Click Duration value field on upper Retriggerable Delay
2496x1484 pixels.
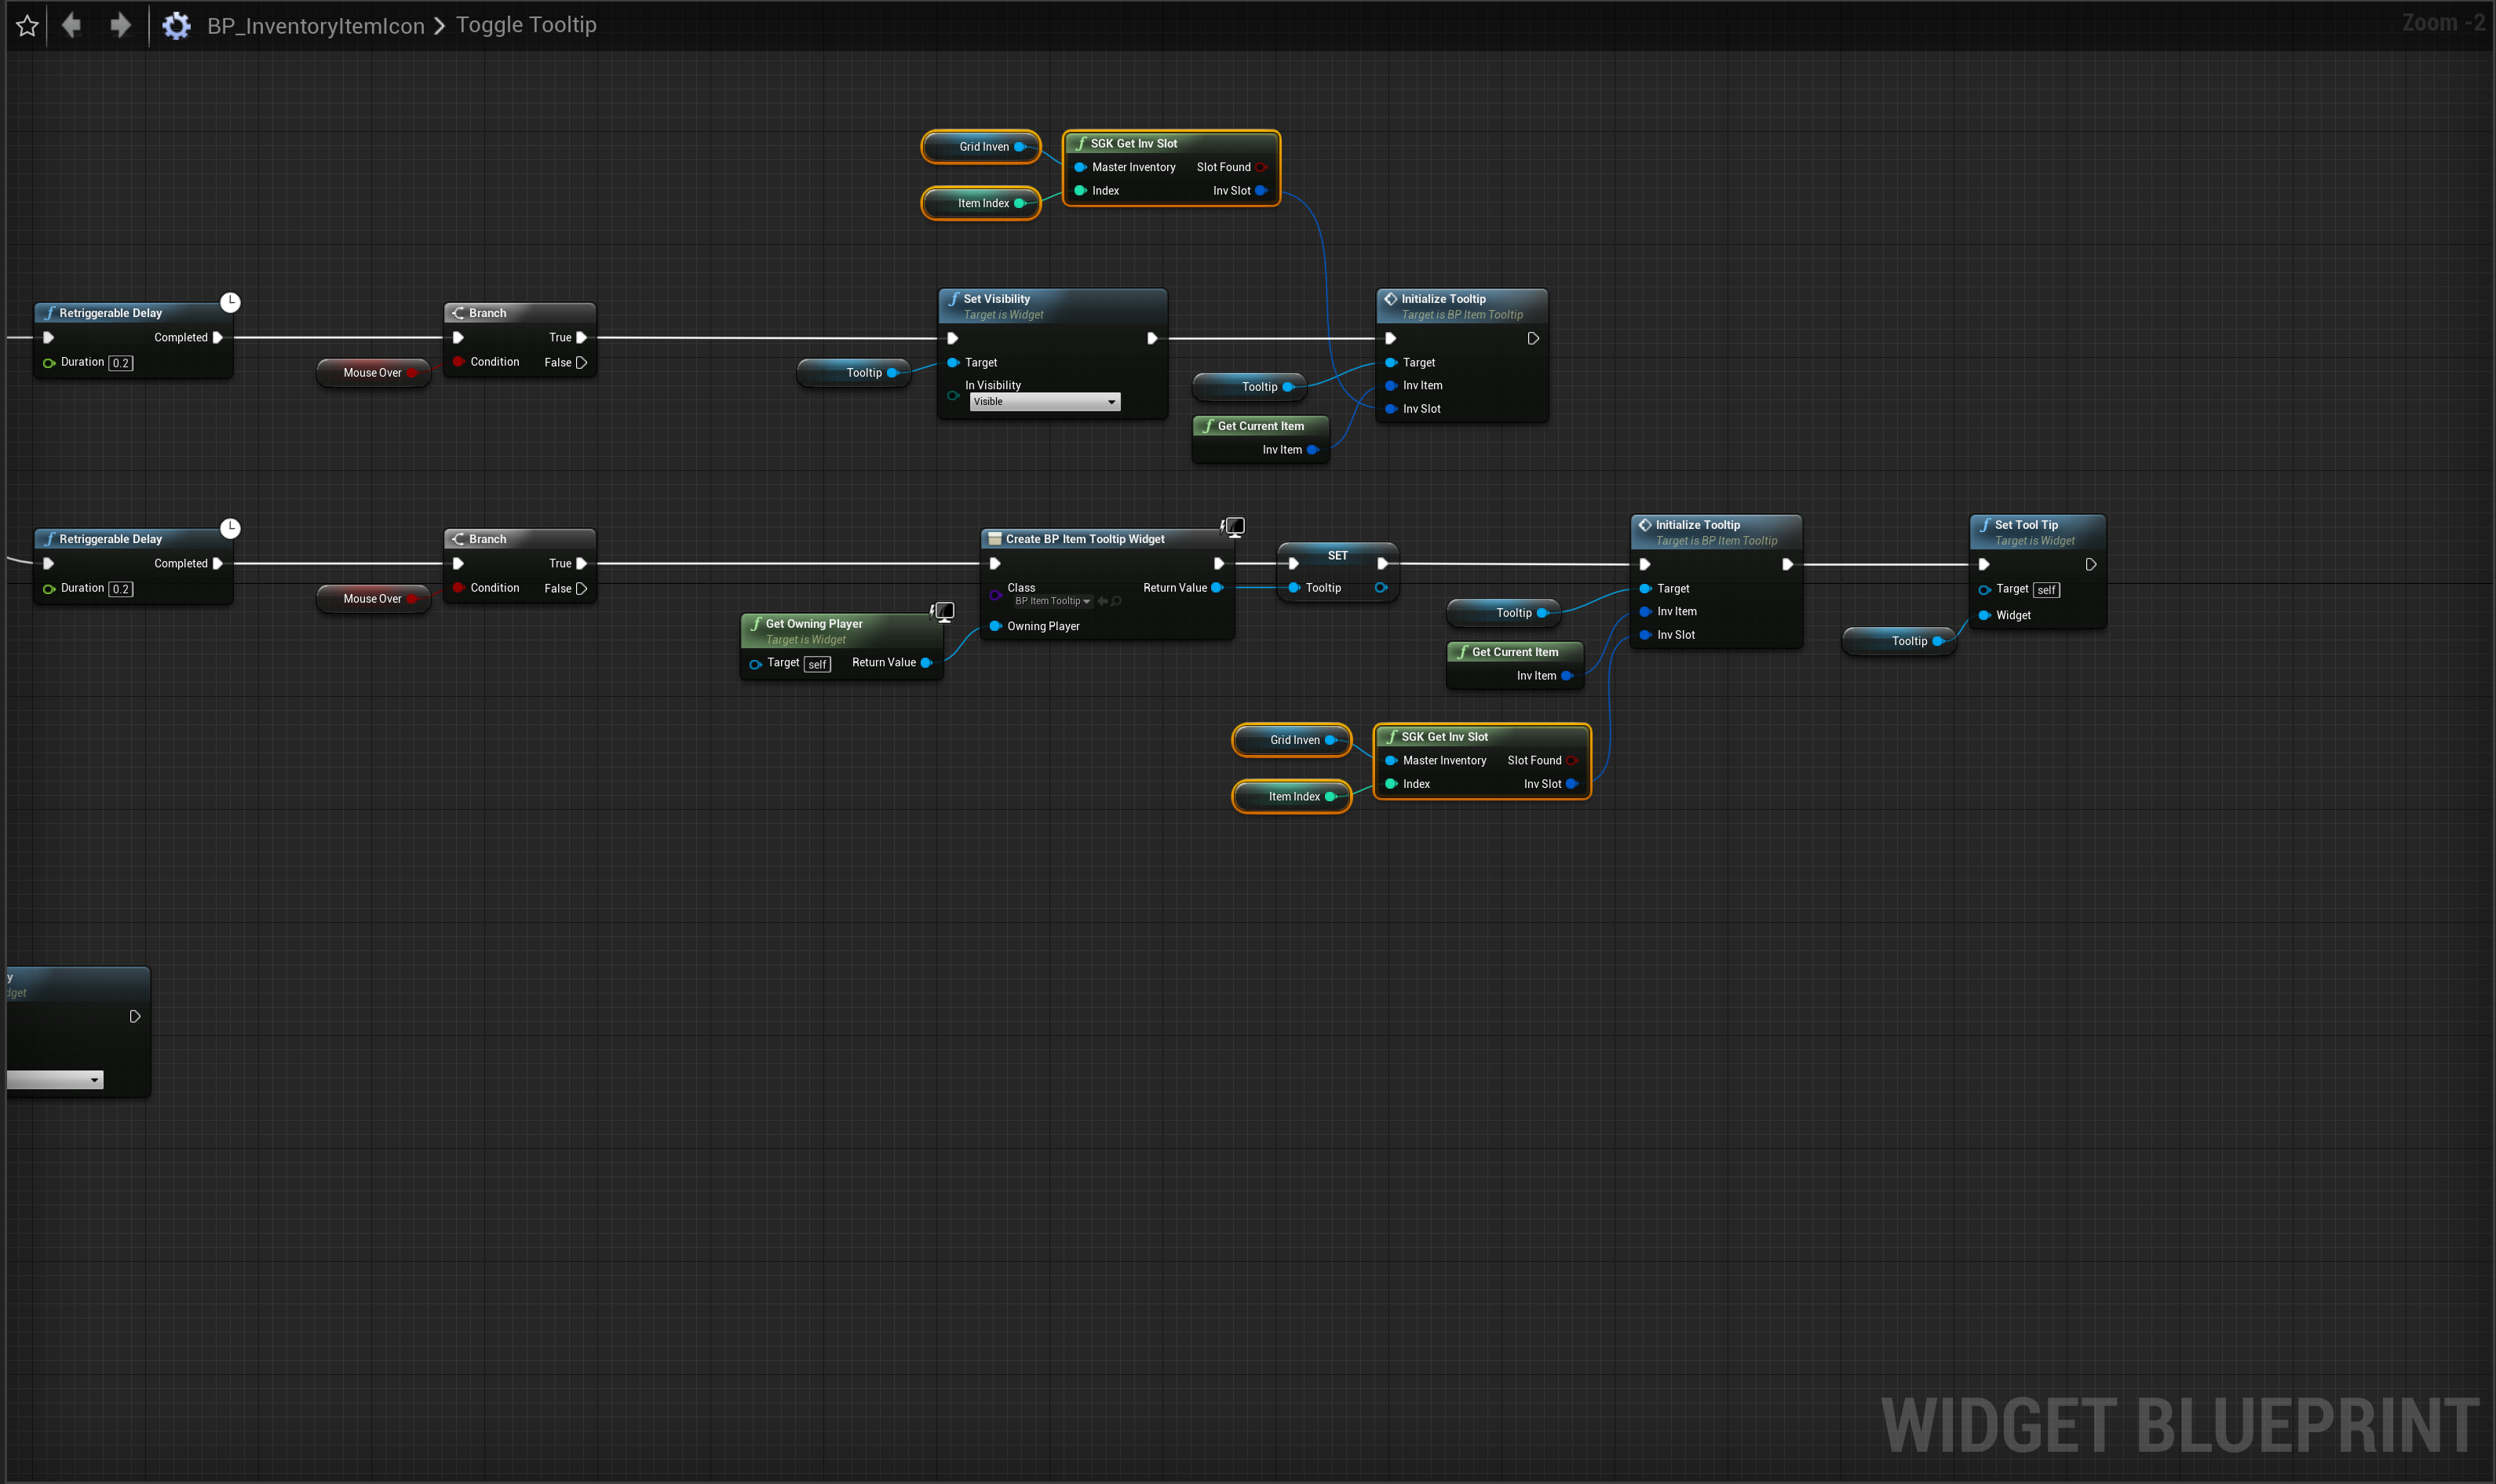[121, 363]
